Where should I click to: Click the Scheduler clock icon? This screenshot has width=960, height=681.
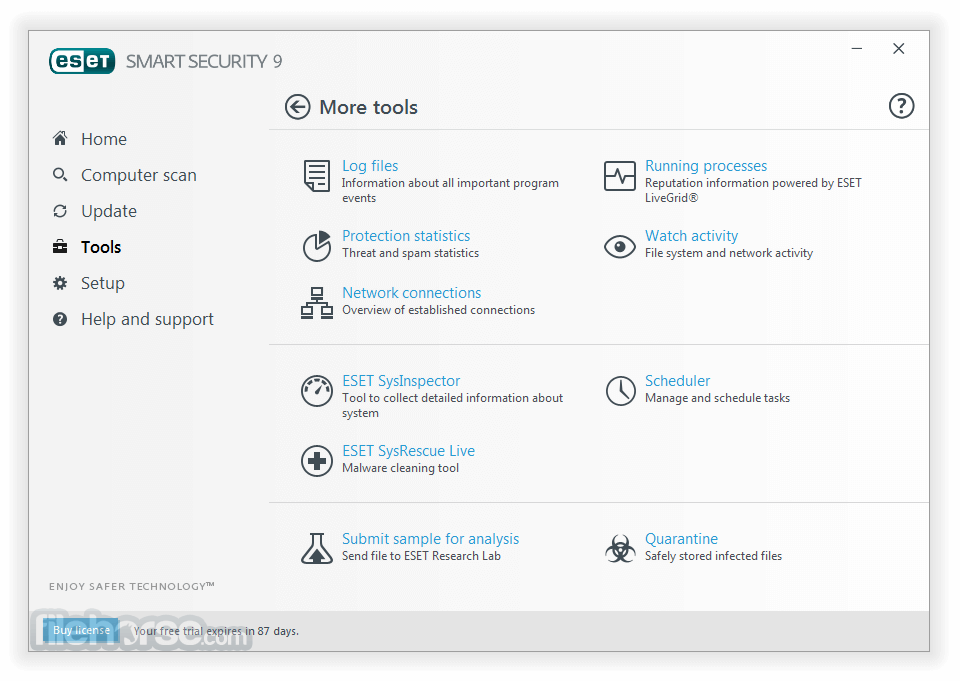[x=620, y=391]
